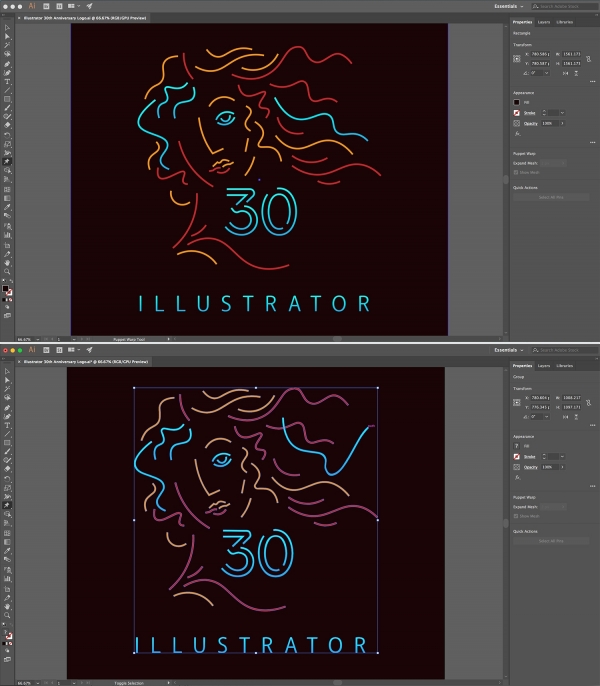The image size is (600, 686).
Task: Click the Bridge icon in bottom window top bar
Action: point(46,350)
